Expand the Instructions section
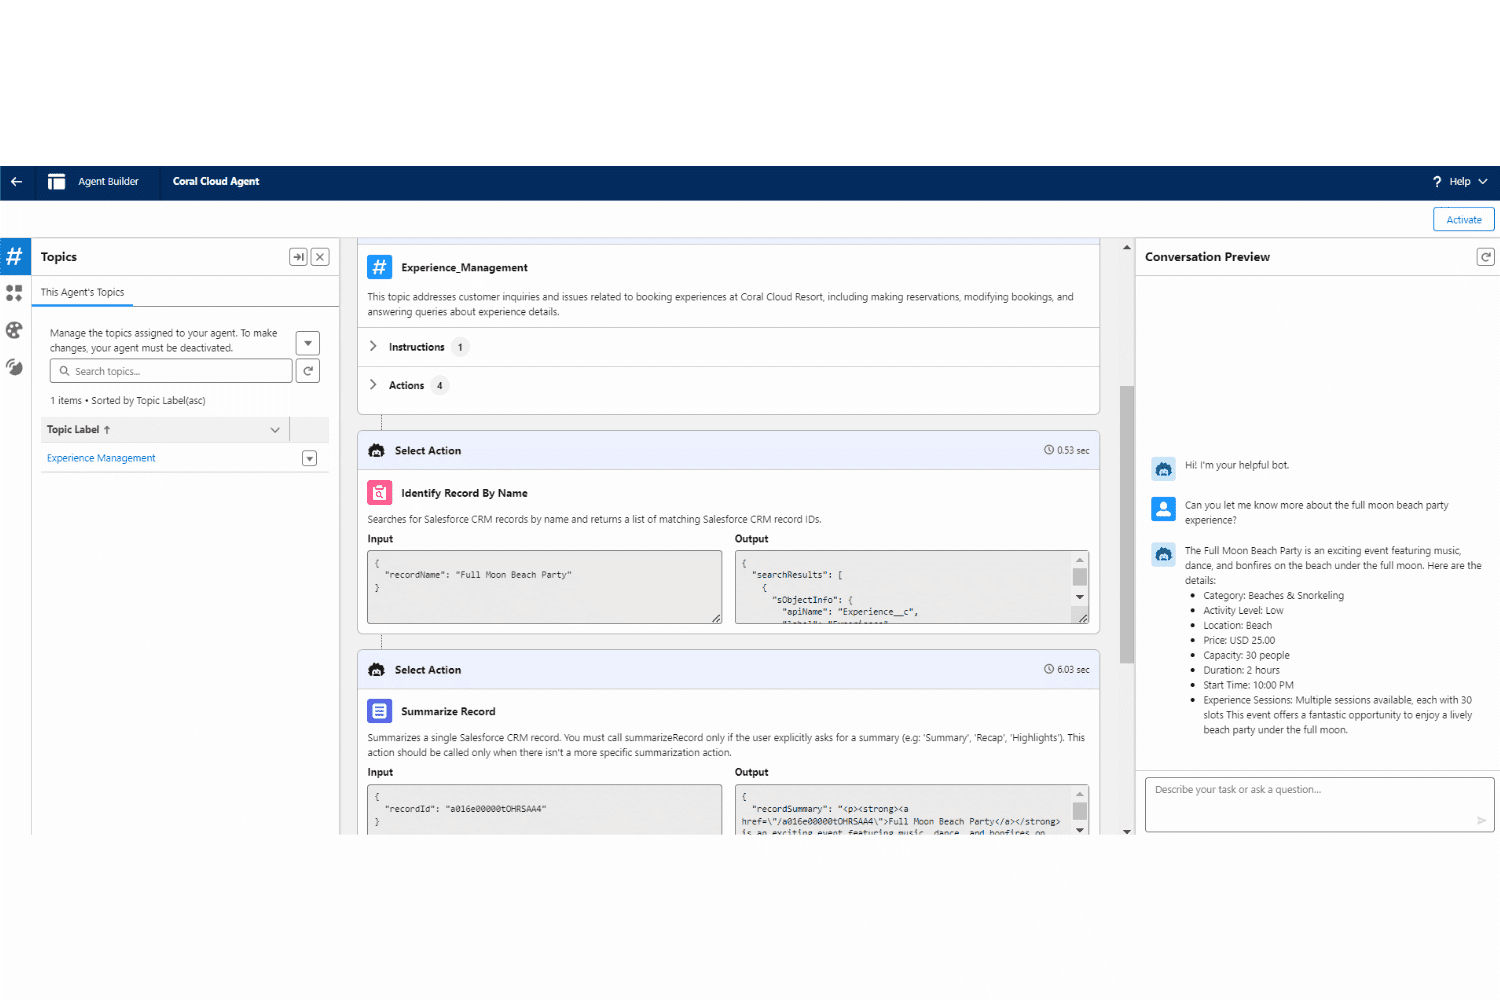The height and width of the screenshot is (1000, 1500). (x=373, y=347)
